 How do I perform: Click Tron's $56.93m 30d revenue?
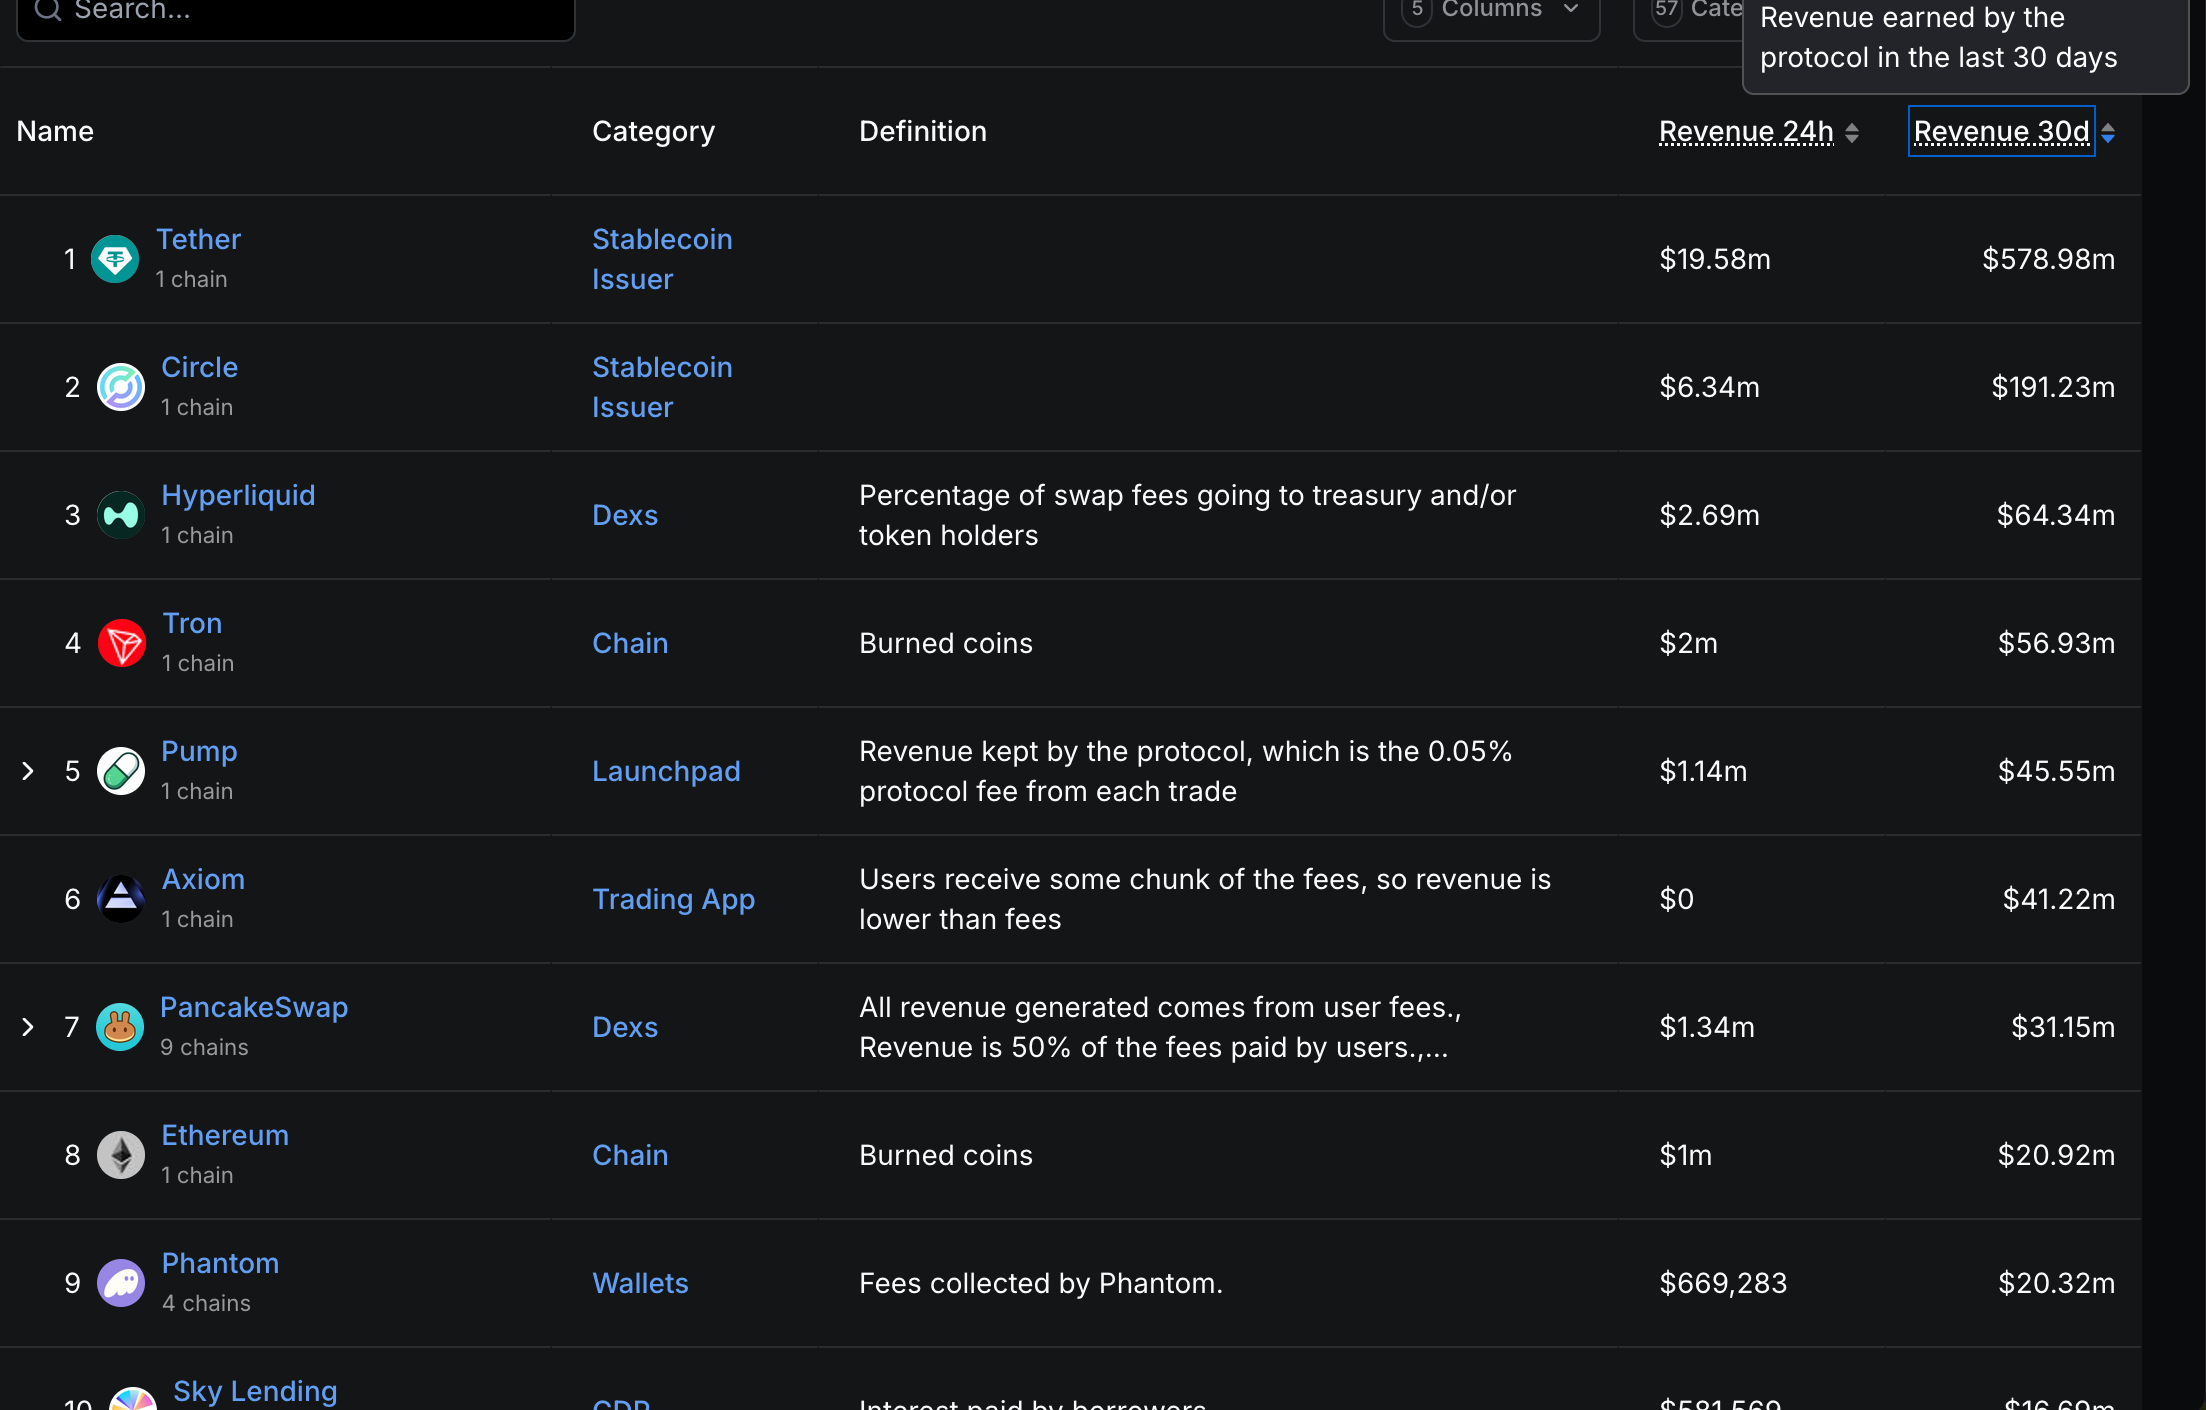pos(2056,643)
